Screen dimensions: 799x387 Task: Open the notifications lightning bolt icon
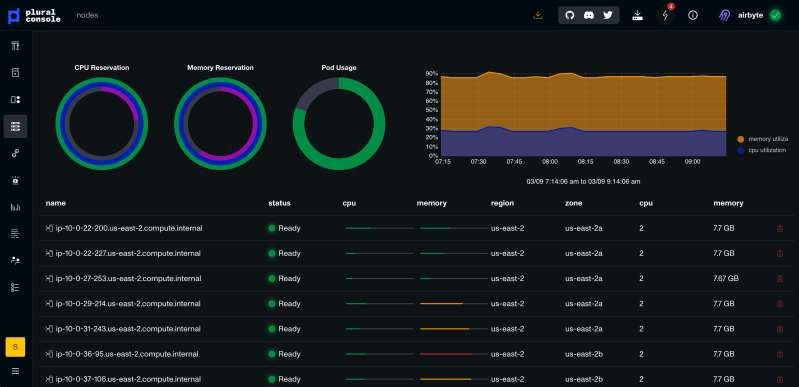(665, 15)
